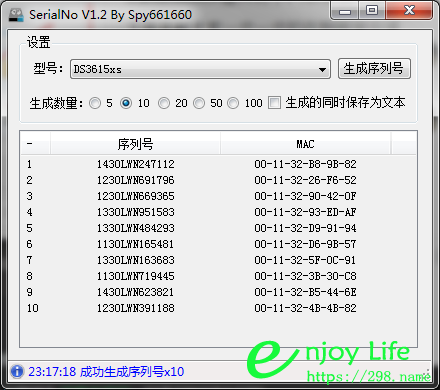
Task: Minimize the SerialNo window
Action: pyautogui.click(x=345, y=11)
